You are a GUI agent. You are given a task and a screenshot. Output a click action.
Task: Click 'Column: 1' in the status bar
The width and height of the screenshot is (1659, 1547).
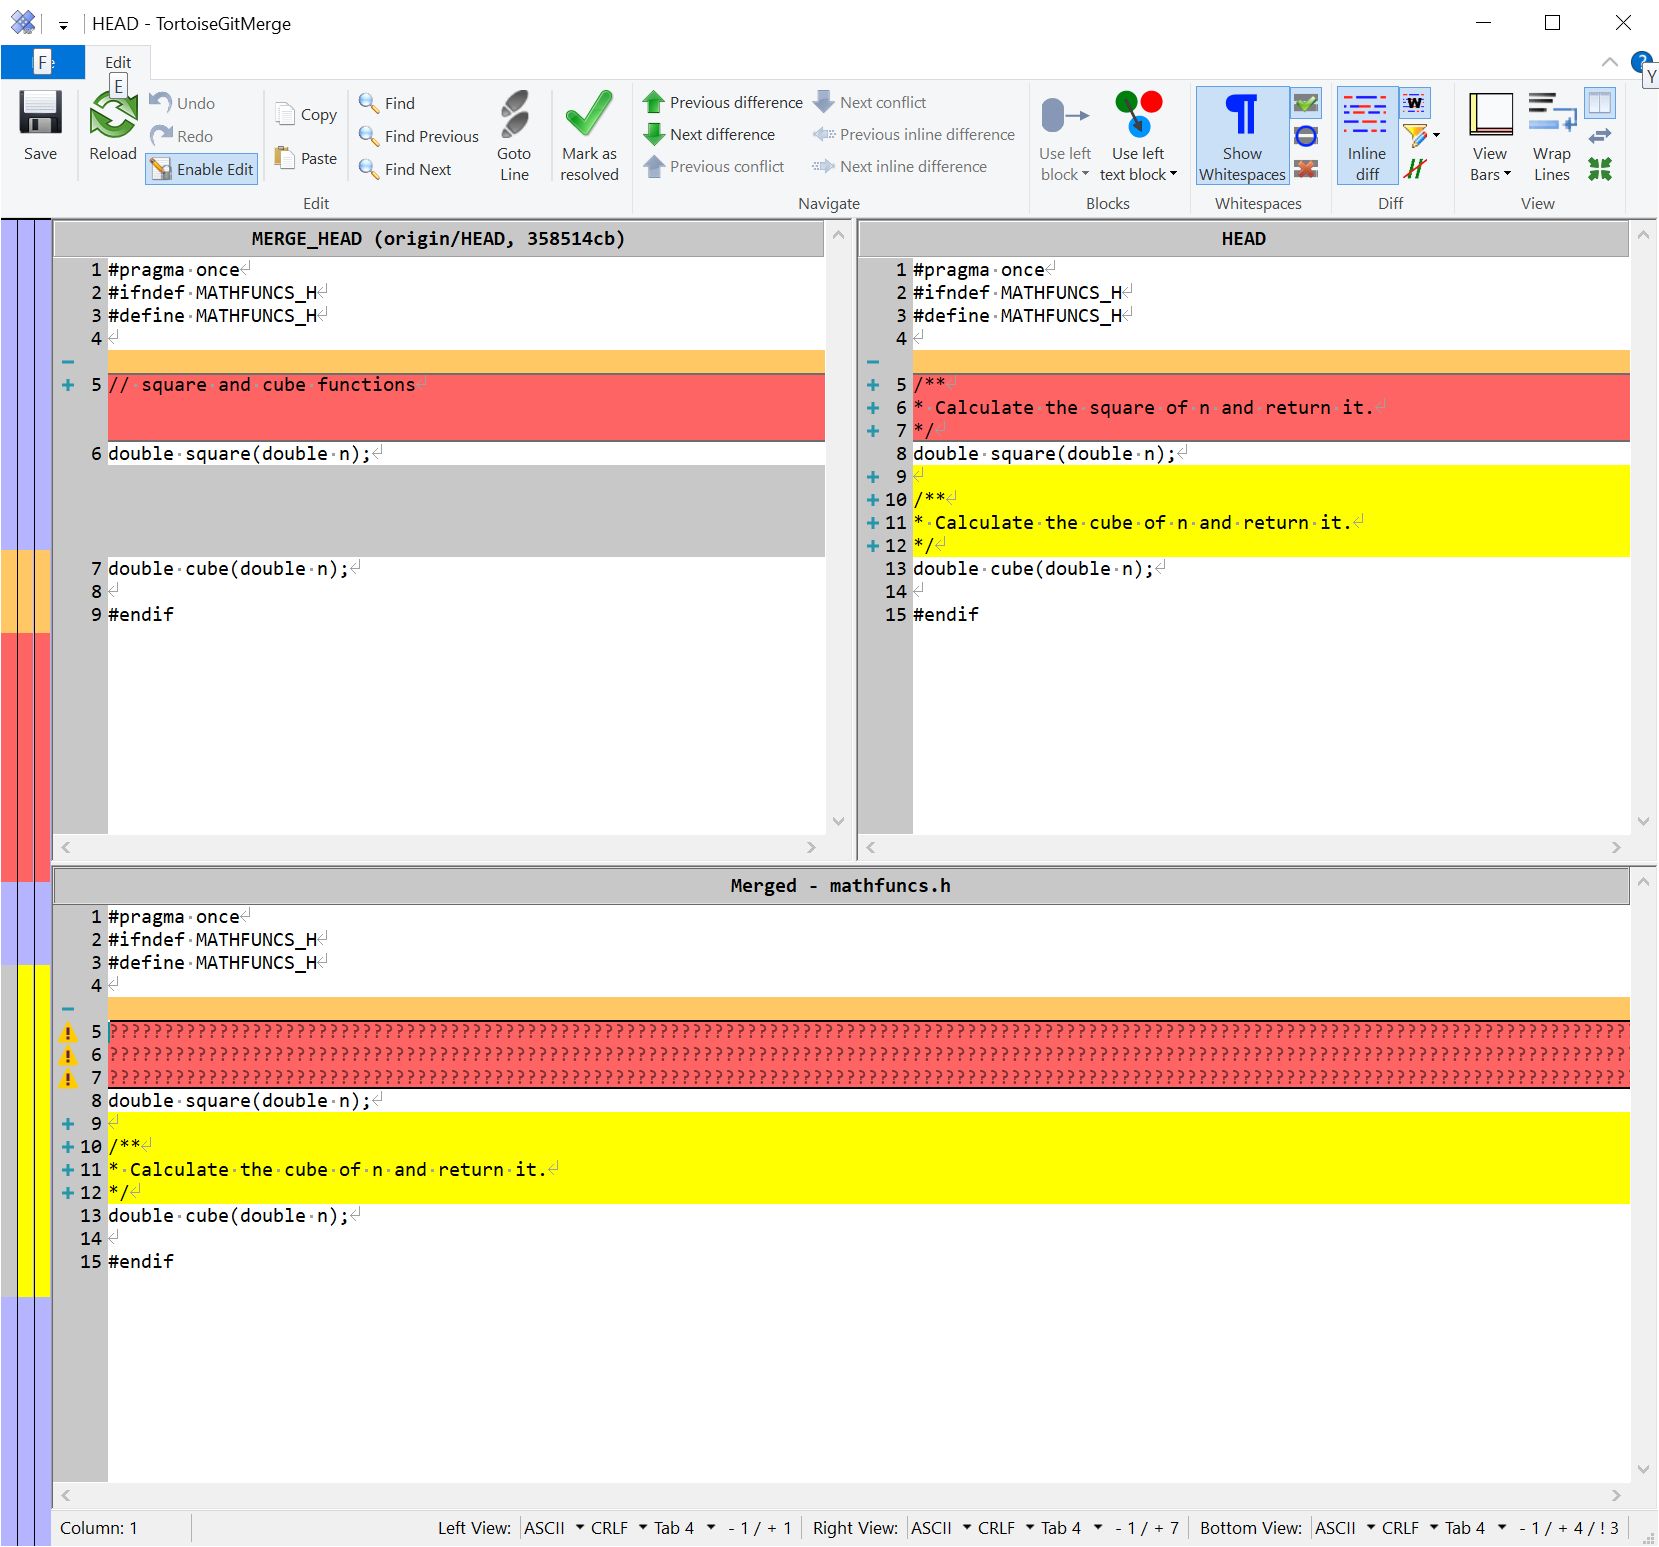tap(99, 1528)
